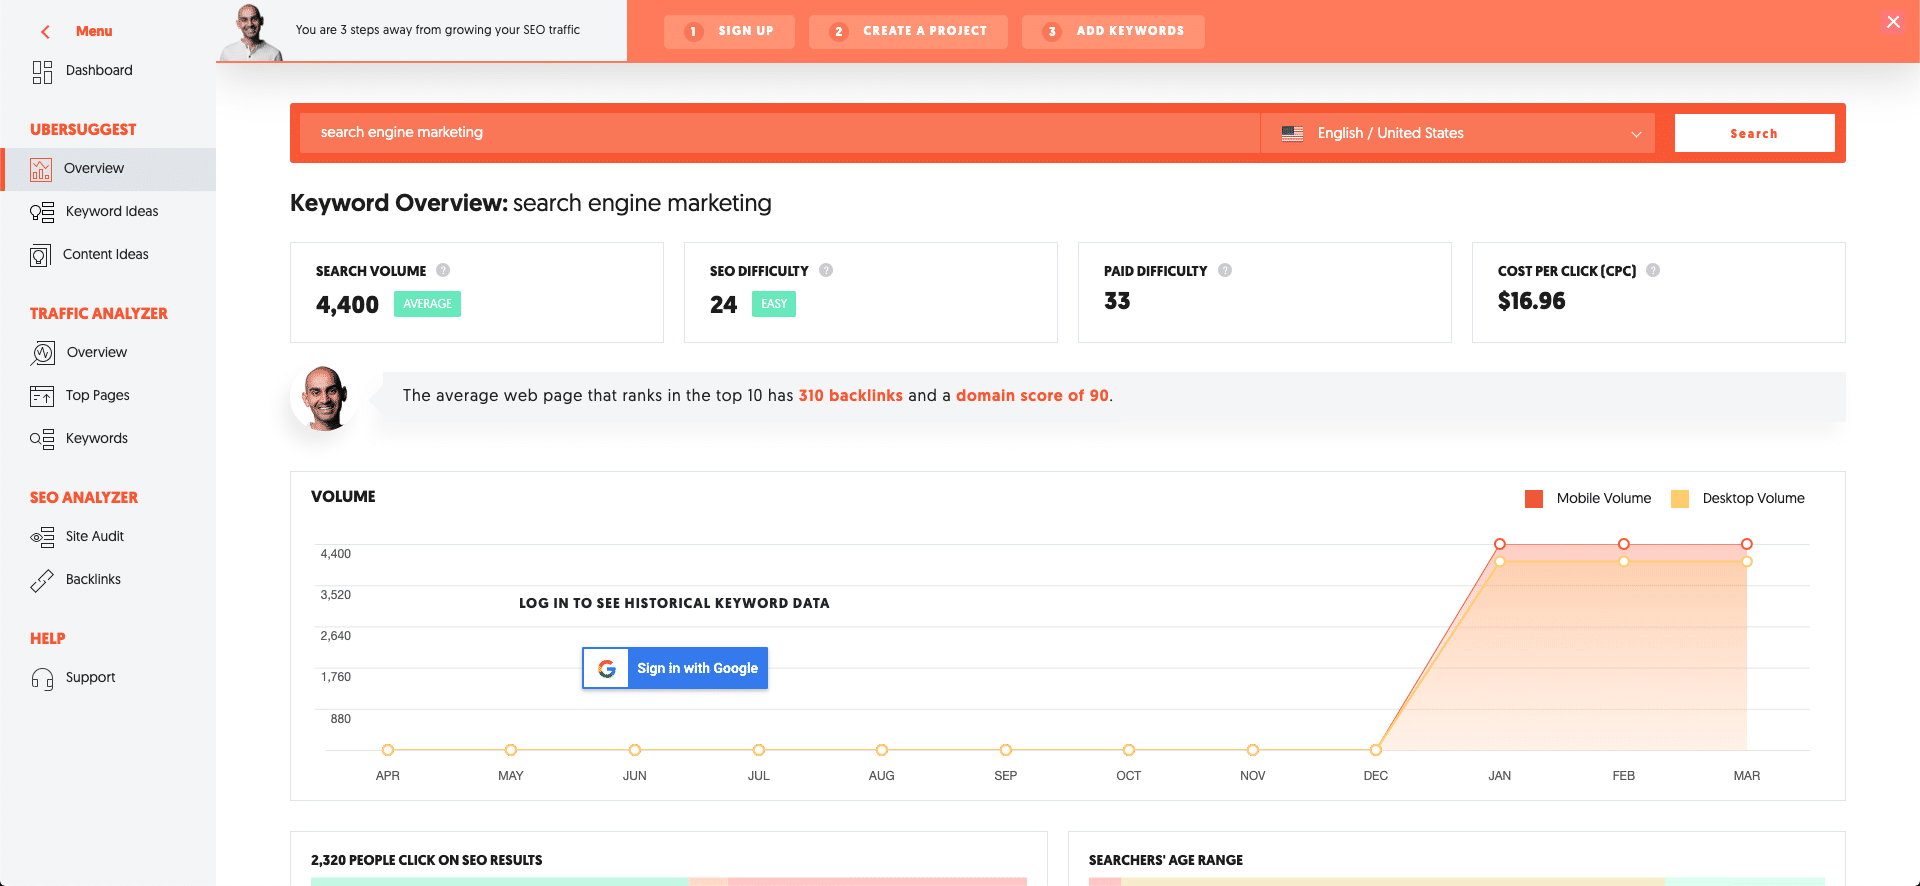Click the Google logo on sign-in button

pos(606,668)
